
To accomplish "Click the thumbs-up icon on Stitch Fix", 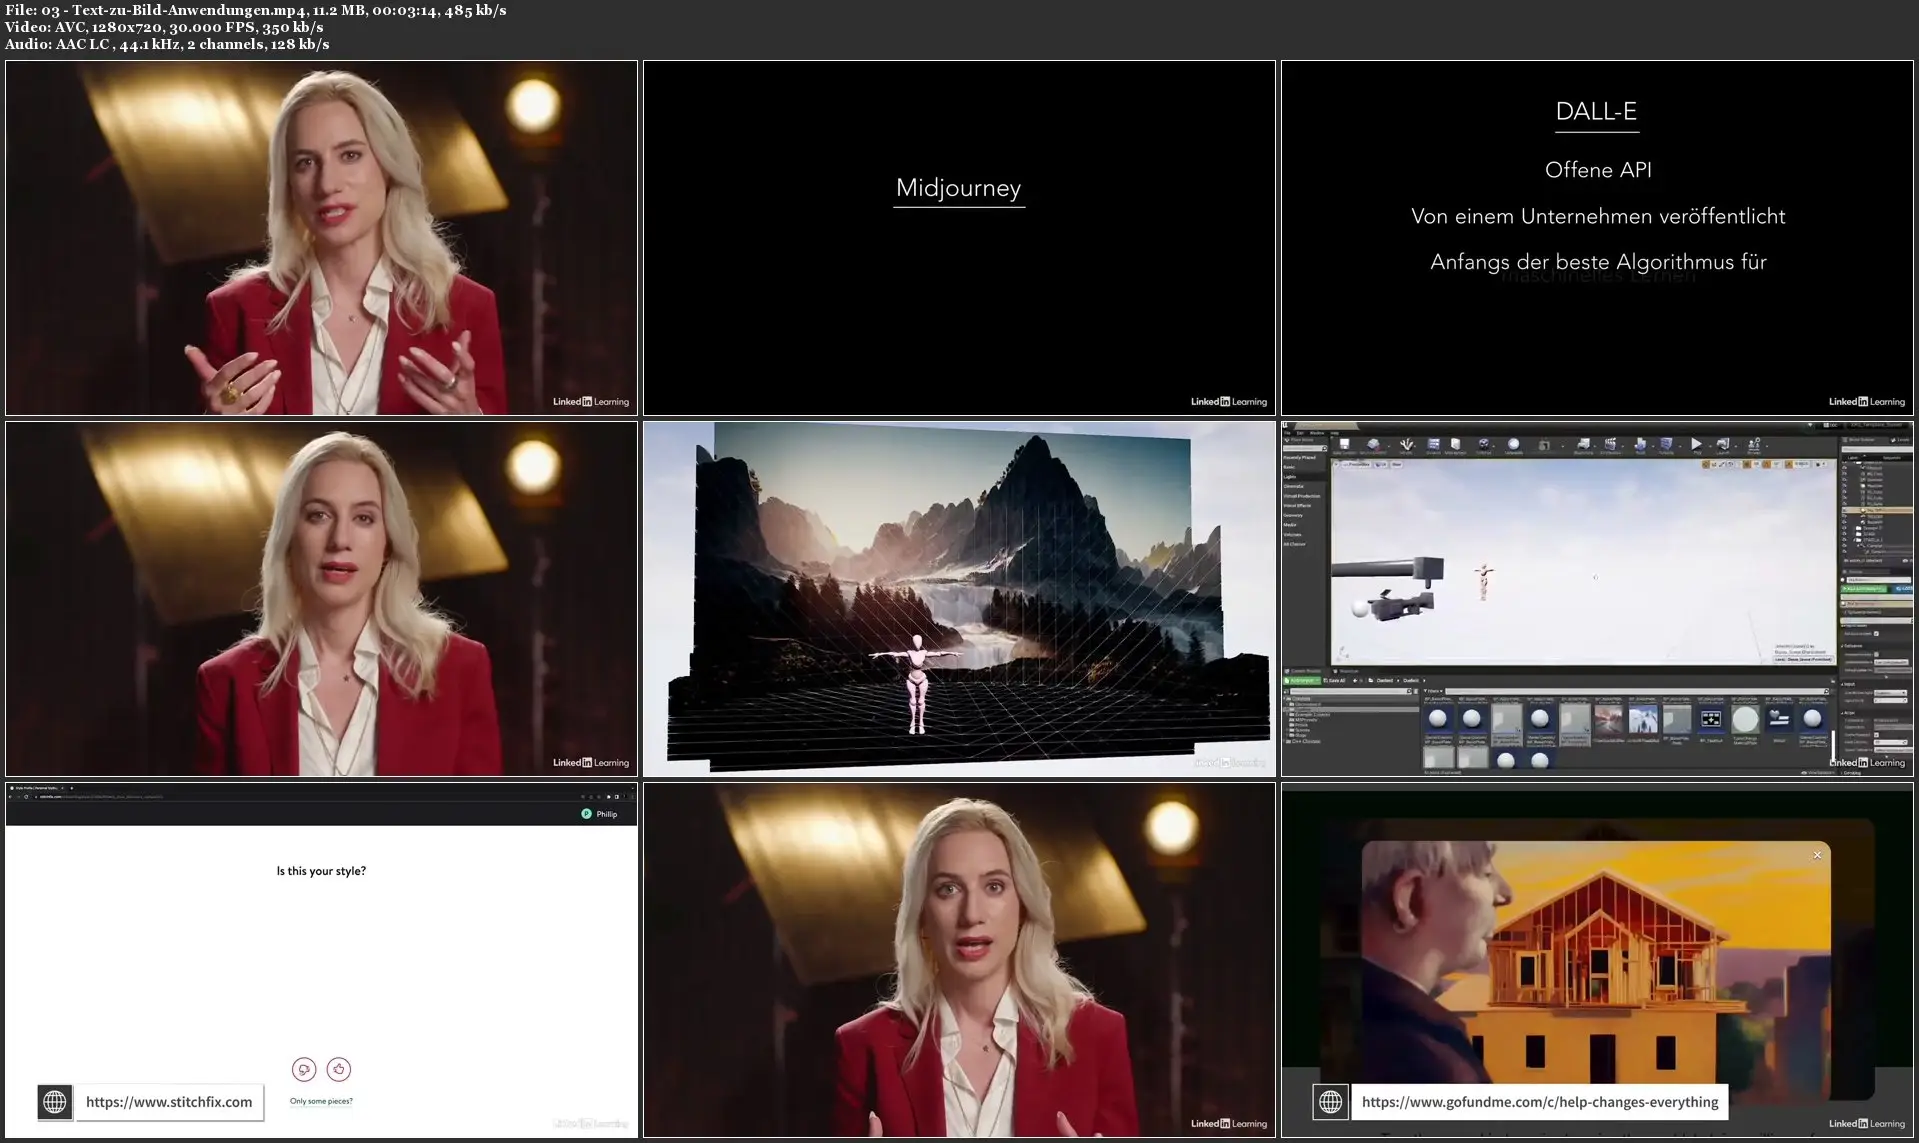I will point(339,1069).
